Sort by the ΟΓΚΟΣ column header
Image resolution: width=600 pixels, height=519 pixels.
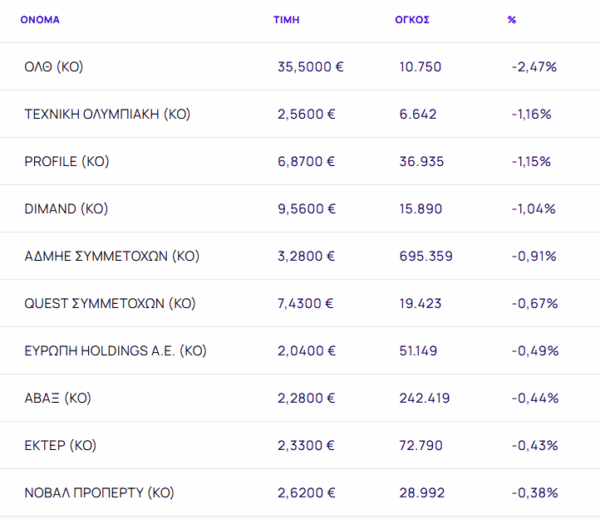coord(412,20)
